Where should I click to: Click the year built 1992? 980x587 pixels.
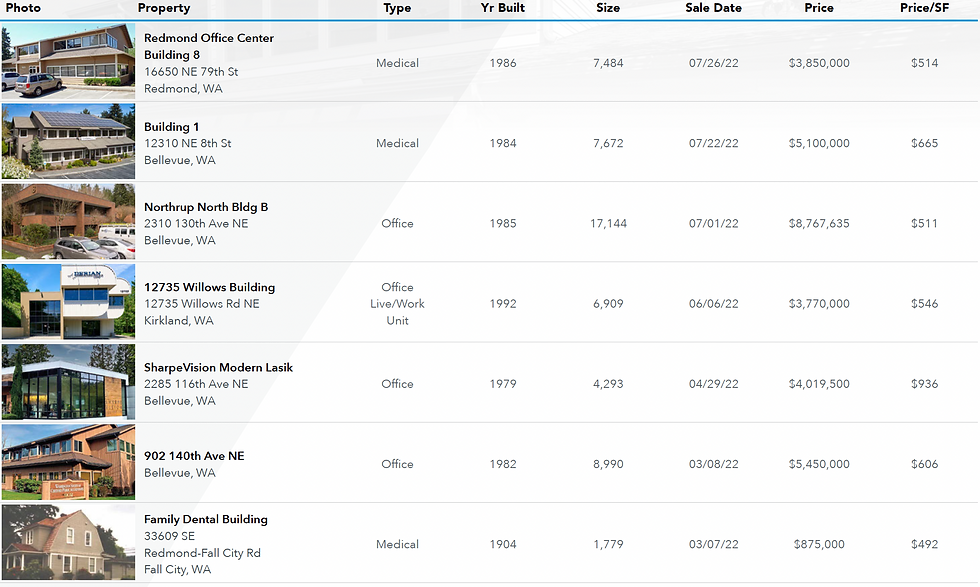coord(502,304)
